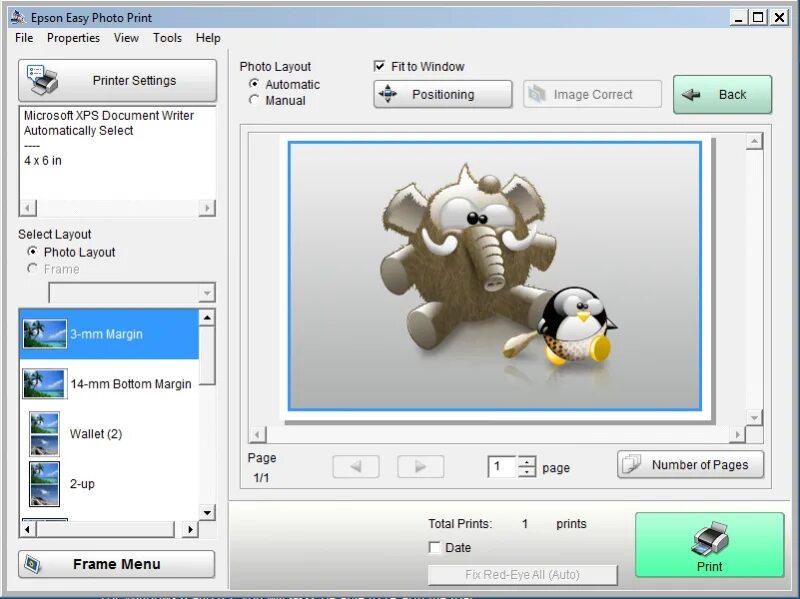
Task: Click the Image Correct icon
Action: [x=537, y=94]
